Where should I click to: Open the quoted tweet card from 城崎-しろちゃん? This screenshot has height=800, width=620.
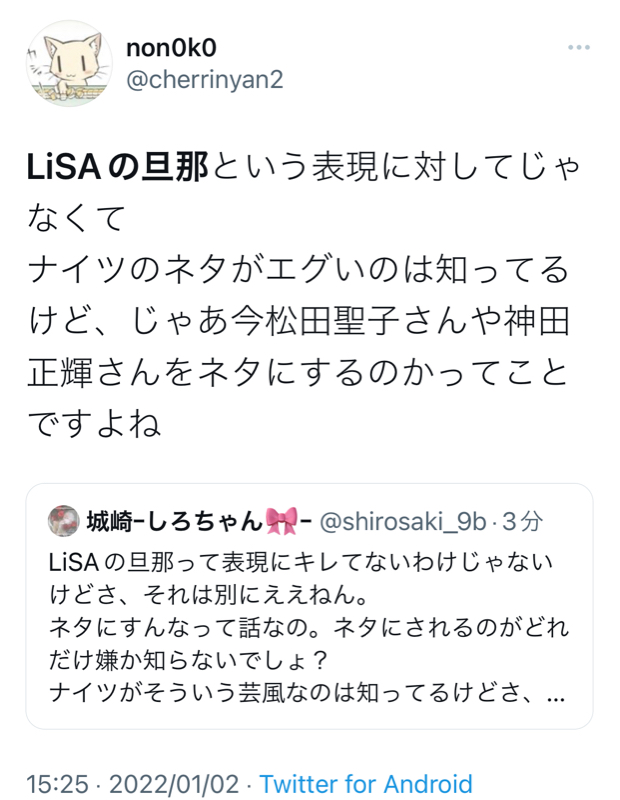(x=309, y=606)
